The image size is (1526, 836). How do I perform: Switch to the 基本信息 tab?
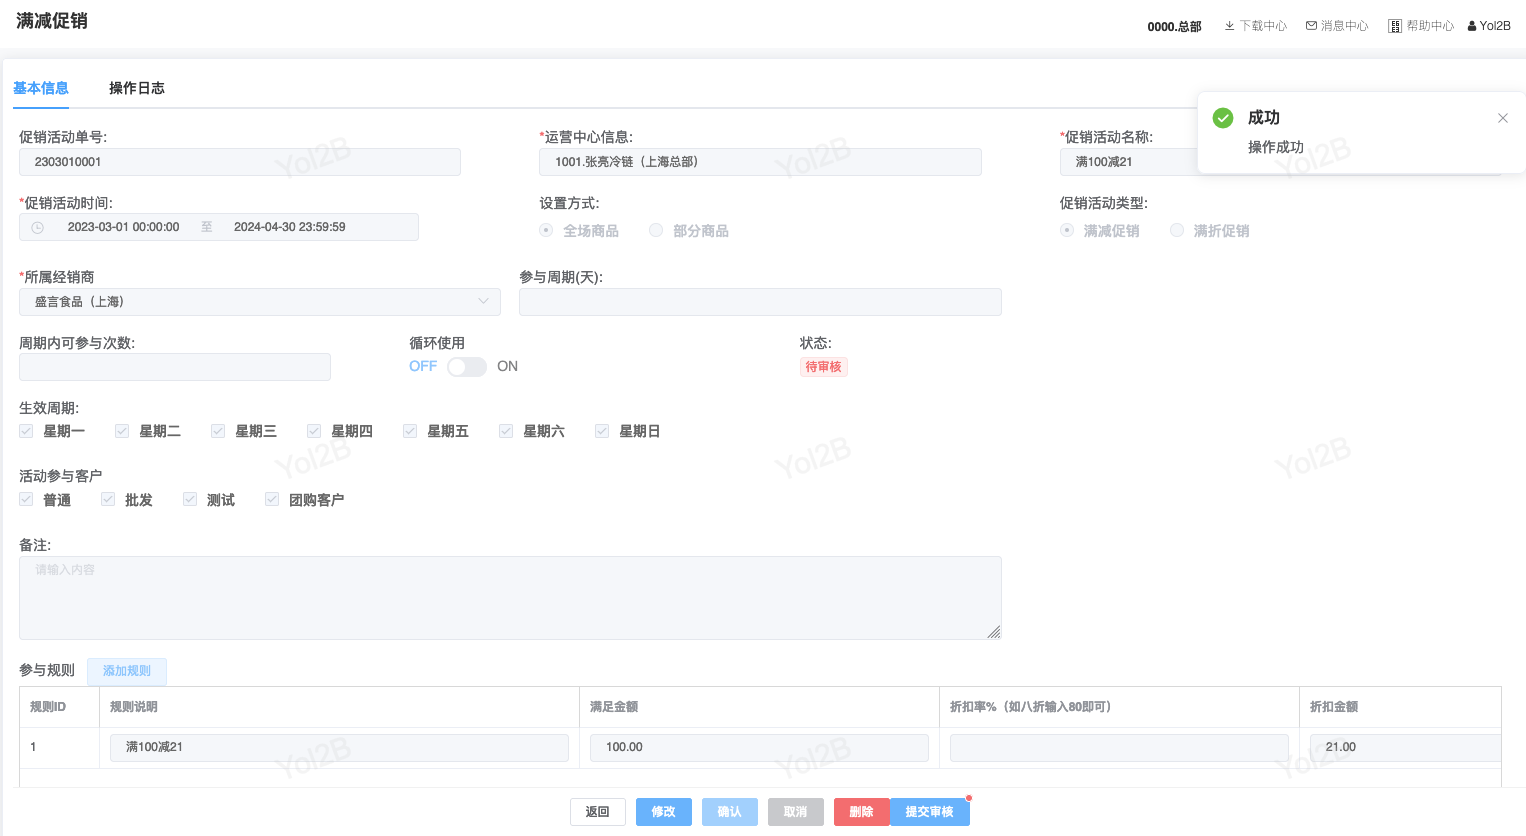click(41, 88)
